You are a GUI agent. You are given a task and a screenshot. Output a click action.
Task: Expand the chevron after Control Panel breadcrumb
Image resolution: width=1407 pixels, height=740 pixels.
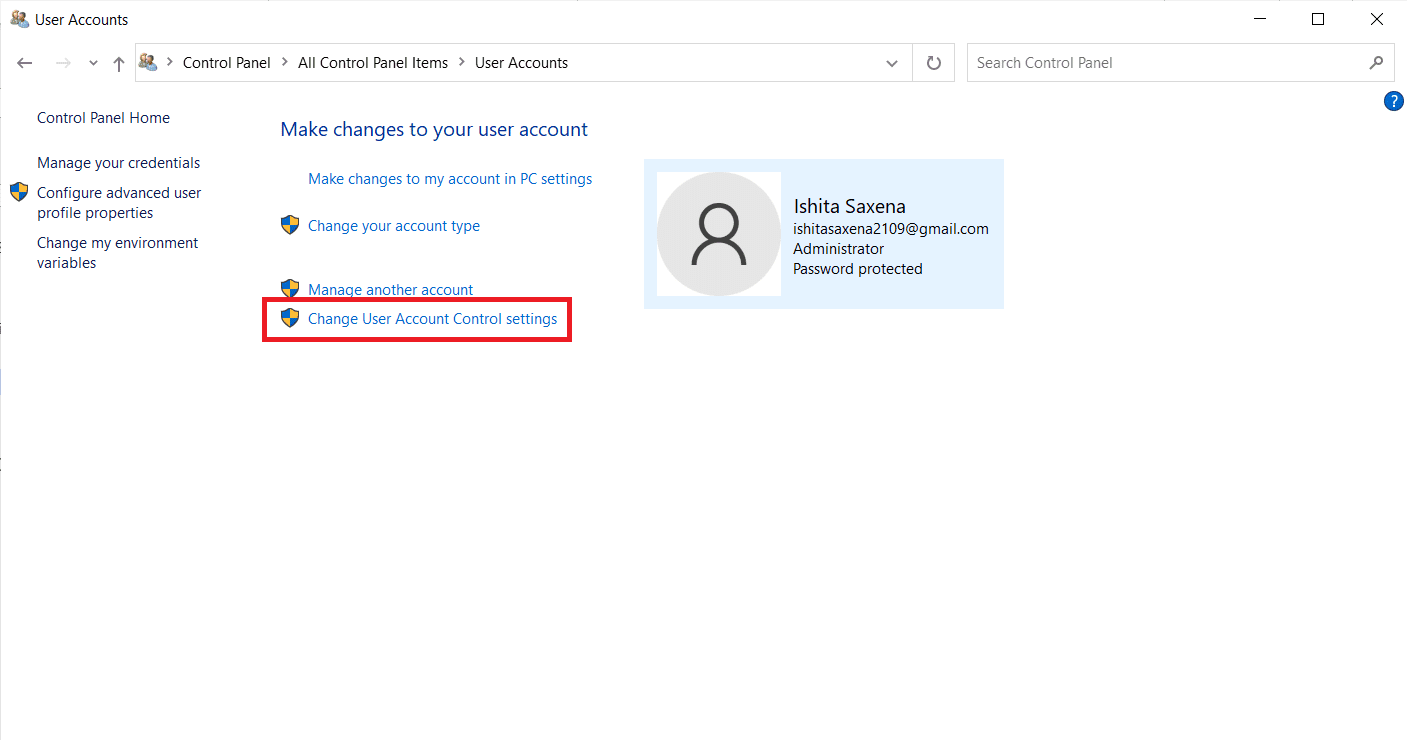coord(283,62)
